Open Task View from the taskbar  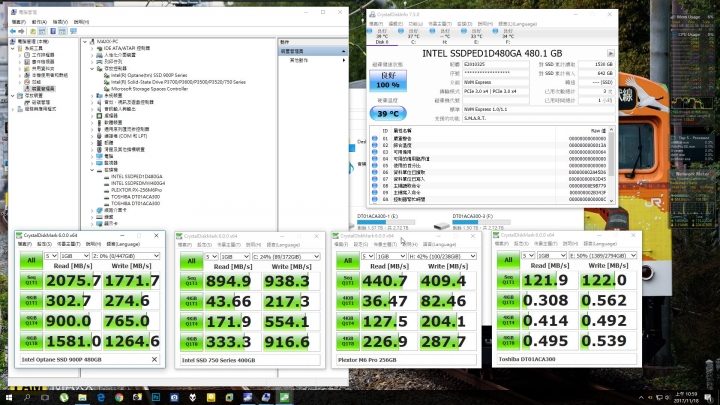tap(45, 398)
